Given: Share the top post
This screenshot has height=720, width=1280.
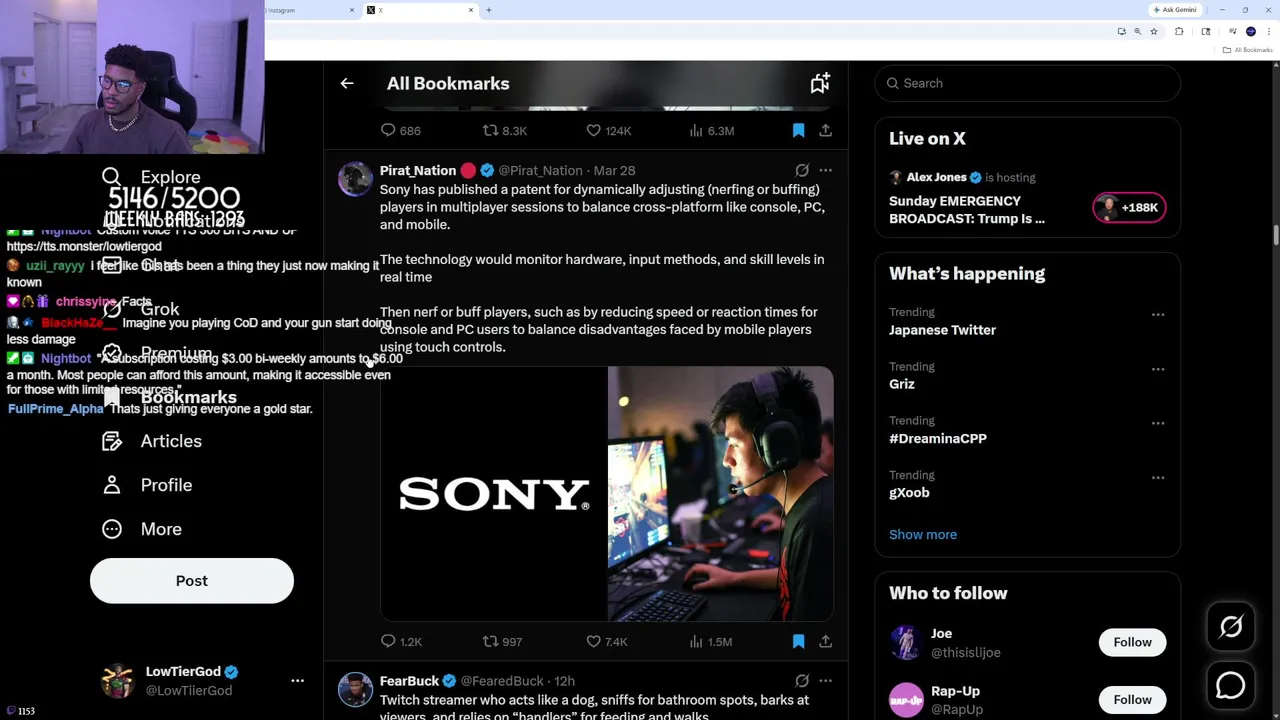Looking at the screenshot, I should 825,131.
